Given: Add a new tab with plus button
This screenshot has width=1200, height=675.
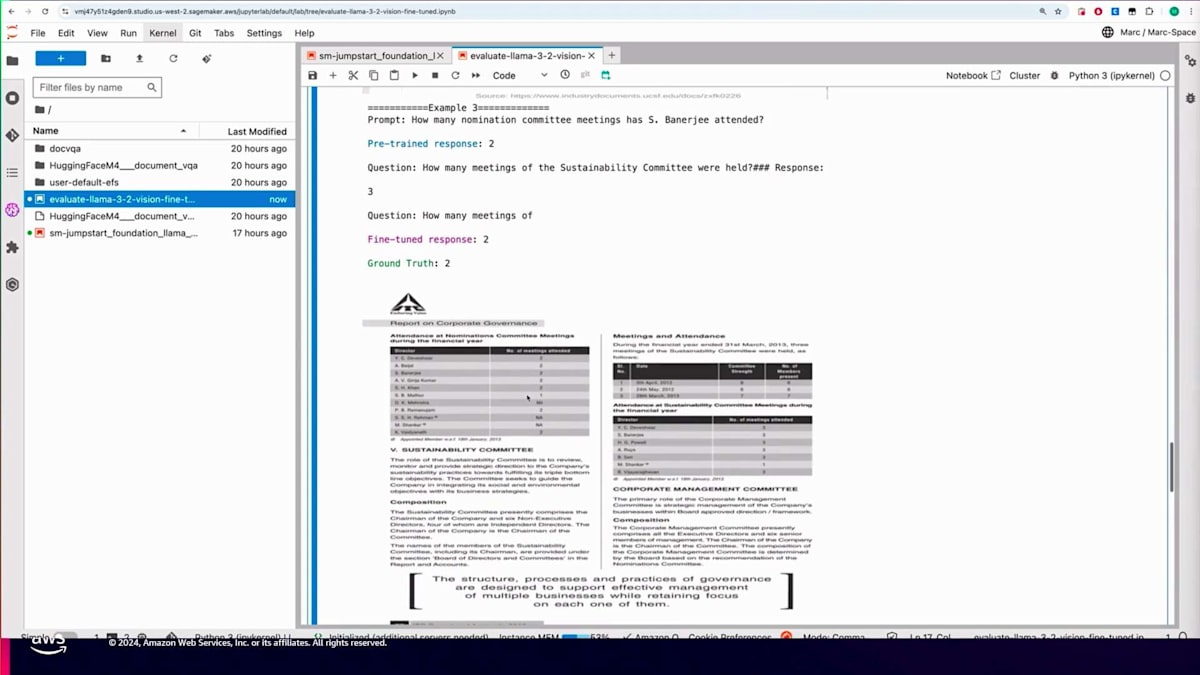Looking at the screenshot, I should click(x=612, y=55).
